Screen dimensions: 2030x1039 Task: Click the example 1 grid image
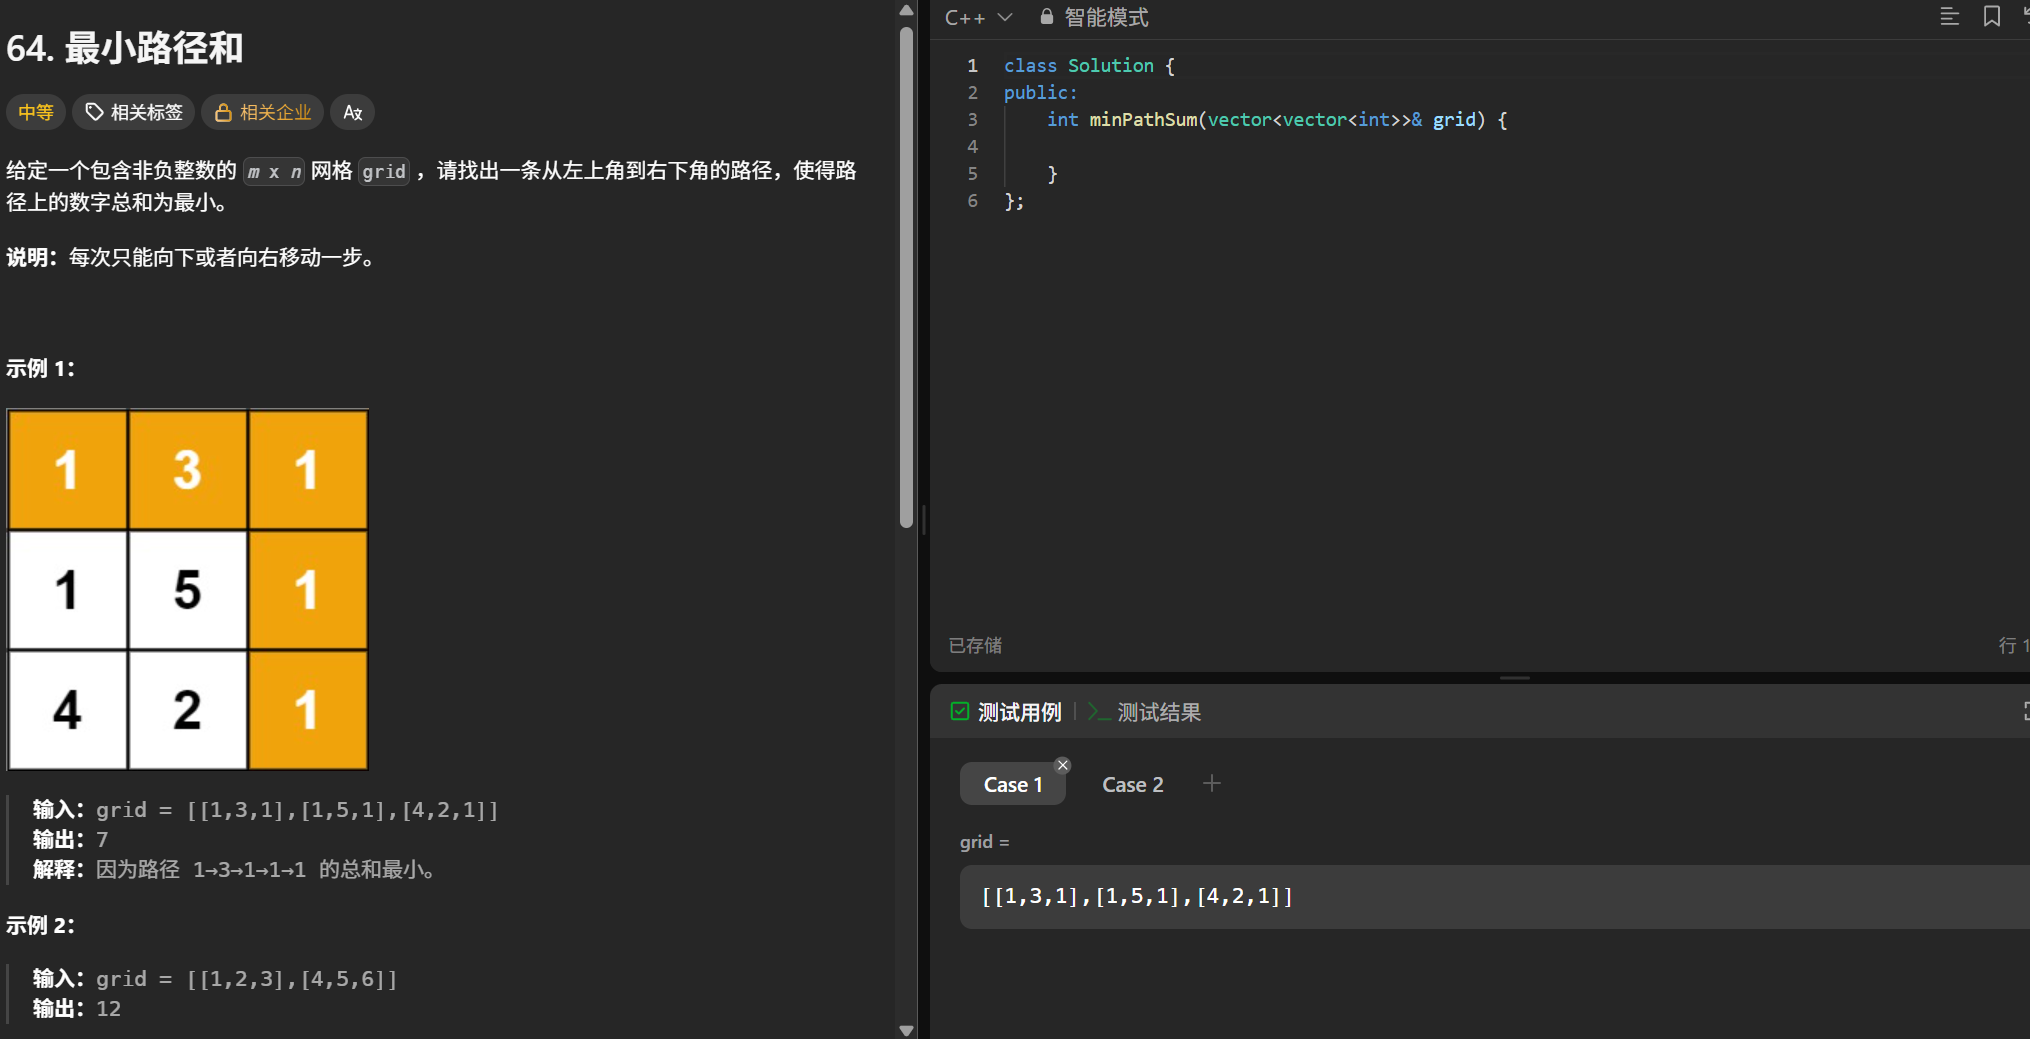tap(188, 589)
